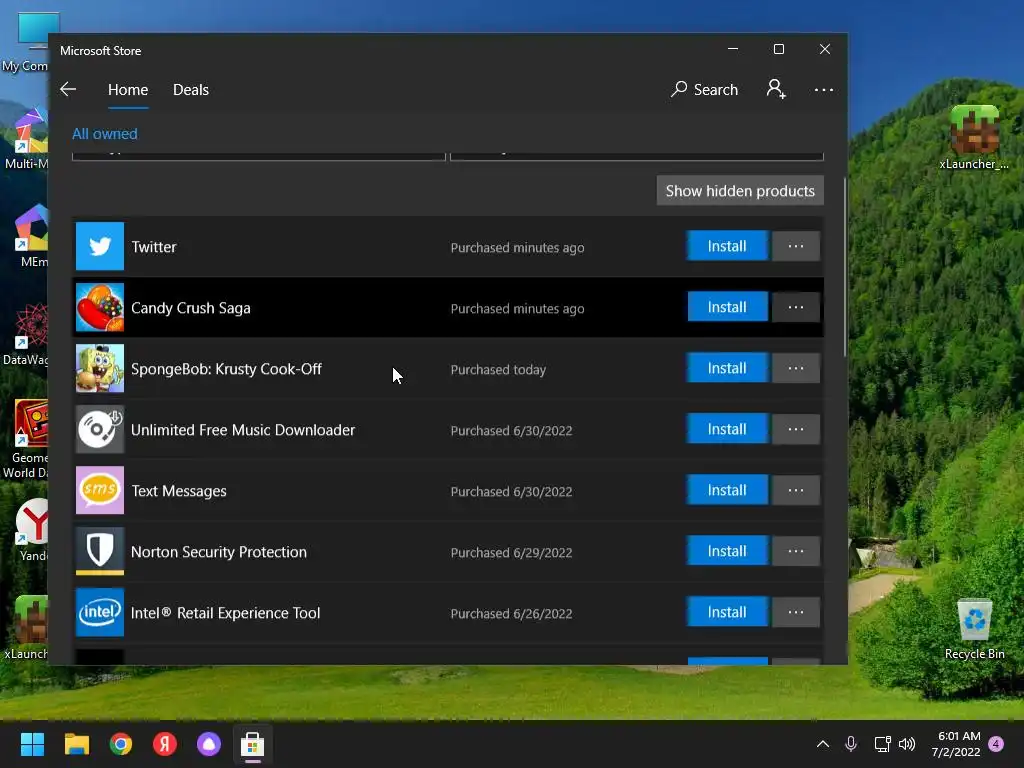Open more options for Candy Crush Saga
Viewport: 1024px width, 768px height.
click(795, 307)
